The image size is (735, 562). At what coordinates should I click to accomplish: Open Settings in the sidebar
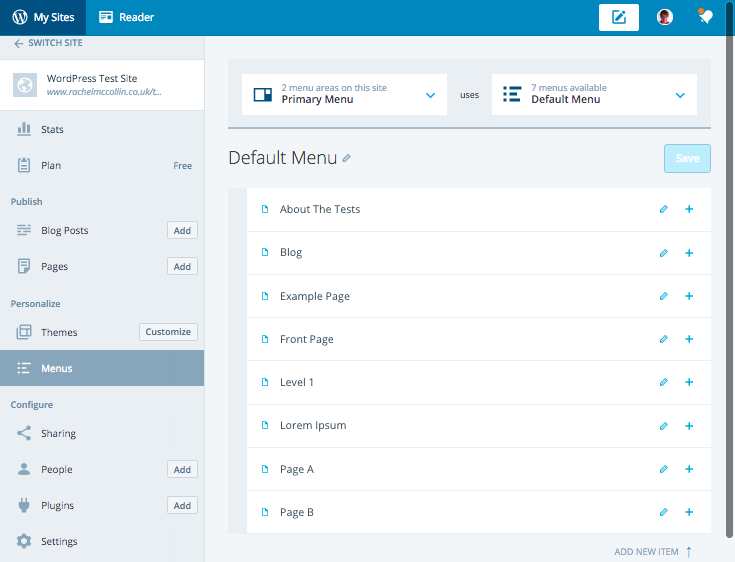coord(59,541)
